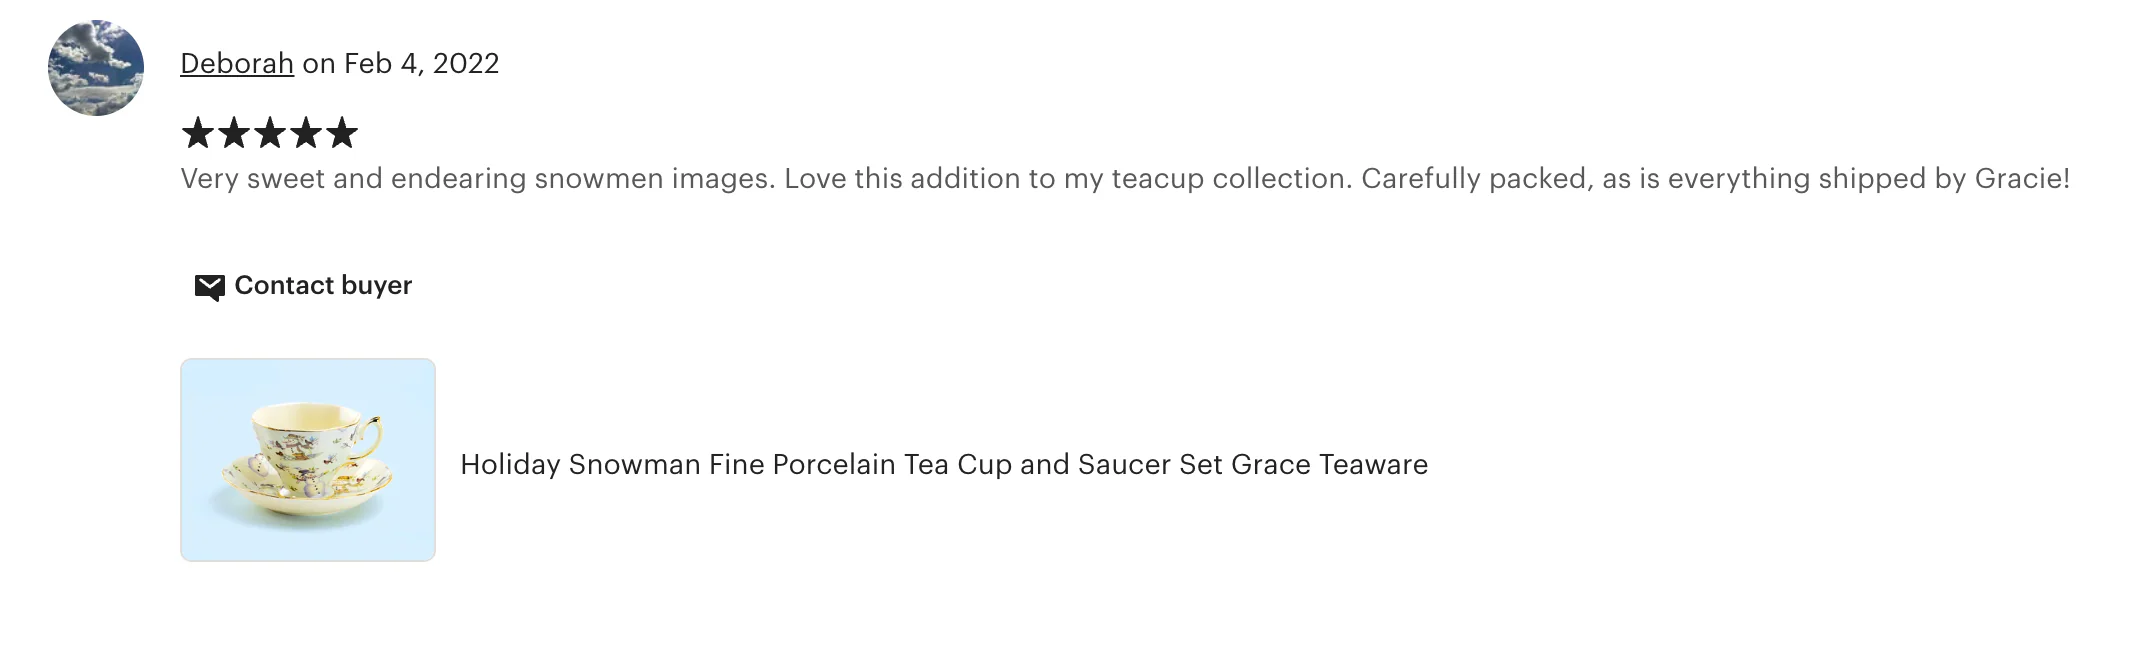Click Deborah's cloud photo profile avatar
Image resolution: width=2130 pixels, height=662 pixels.
click(96, 68)
